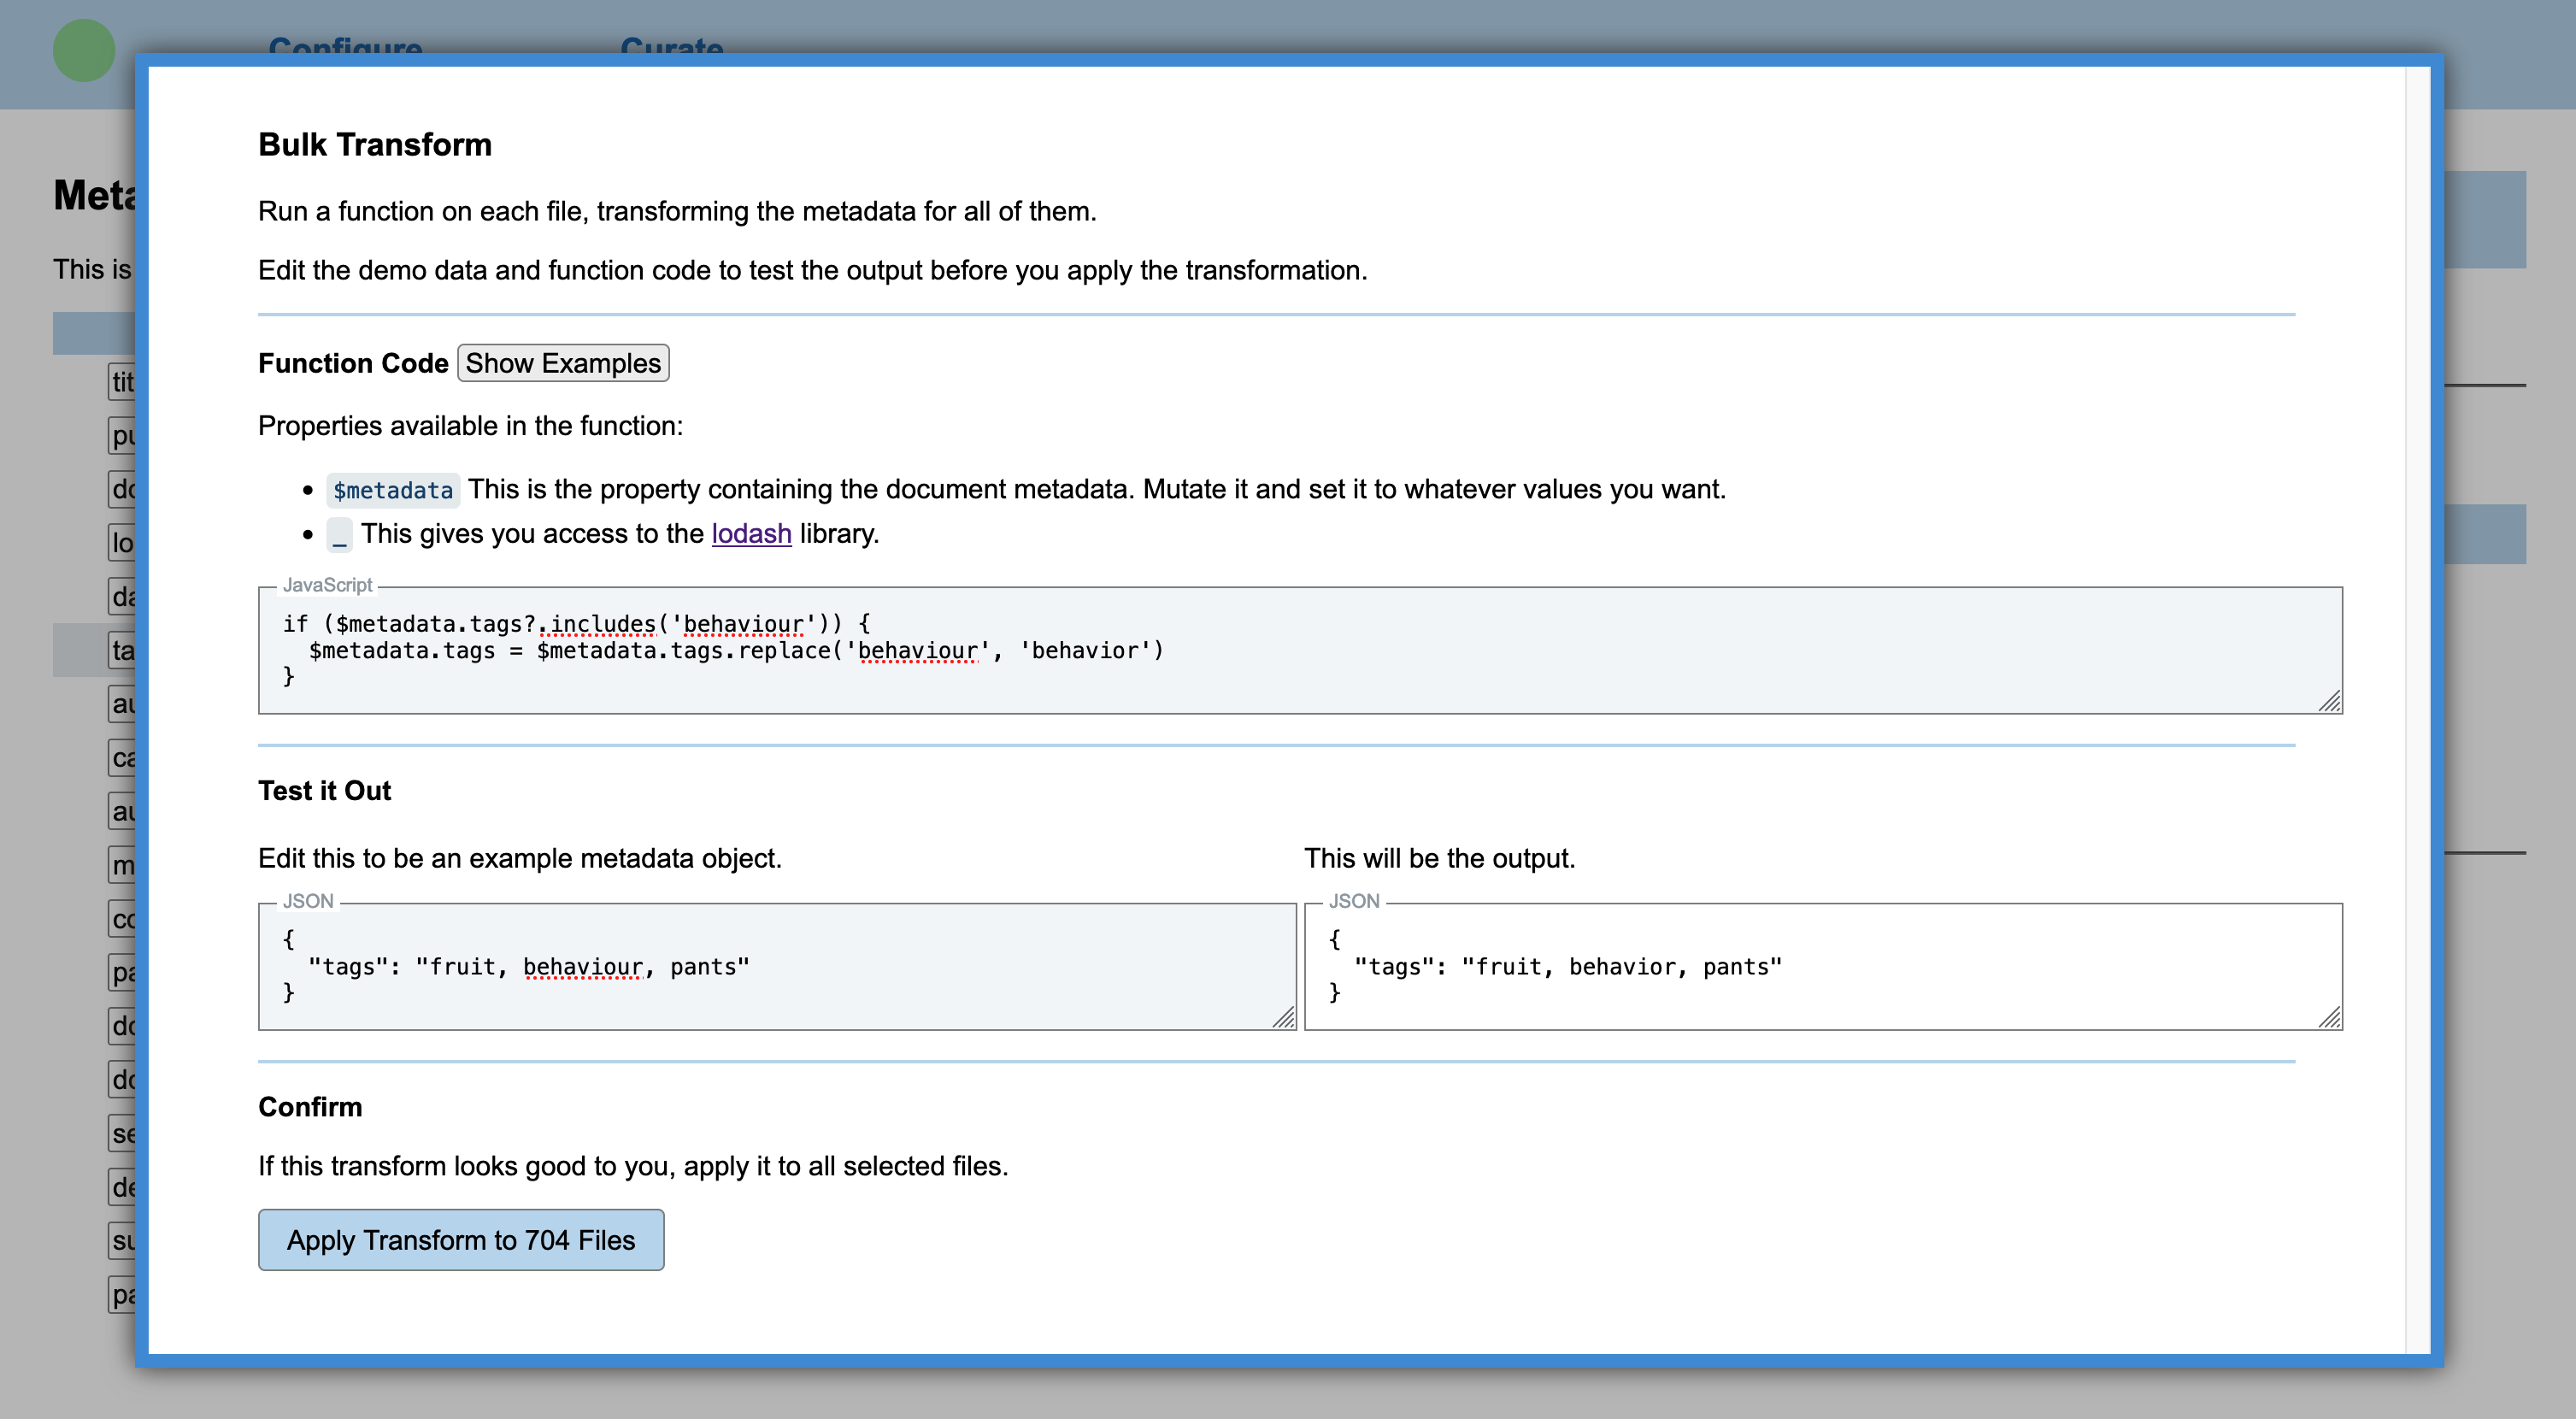Click the lodash hyperlink
This screenshot has width=2576, height=1419.
751,535
